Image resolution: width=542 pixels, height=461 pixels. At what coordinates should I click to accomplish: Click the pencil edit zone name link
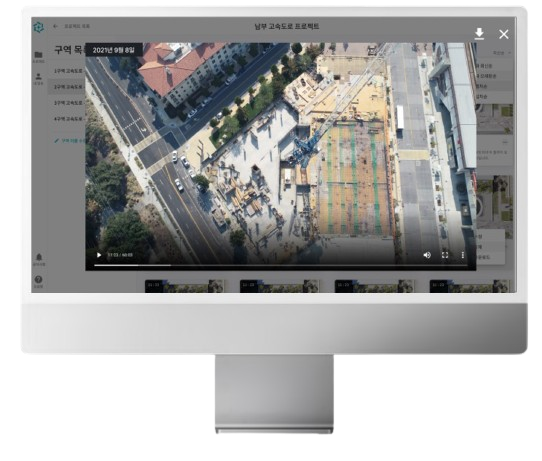70,141
